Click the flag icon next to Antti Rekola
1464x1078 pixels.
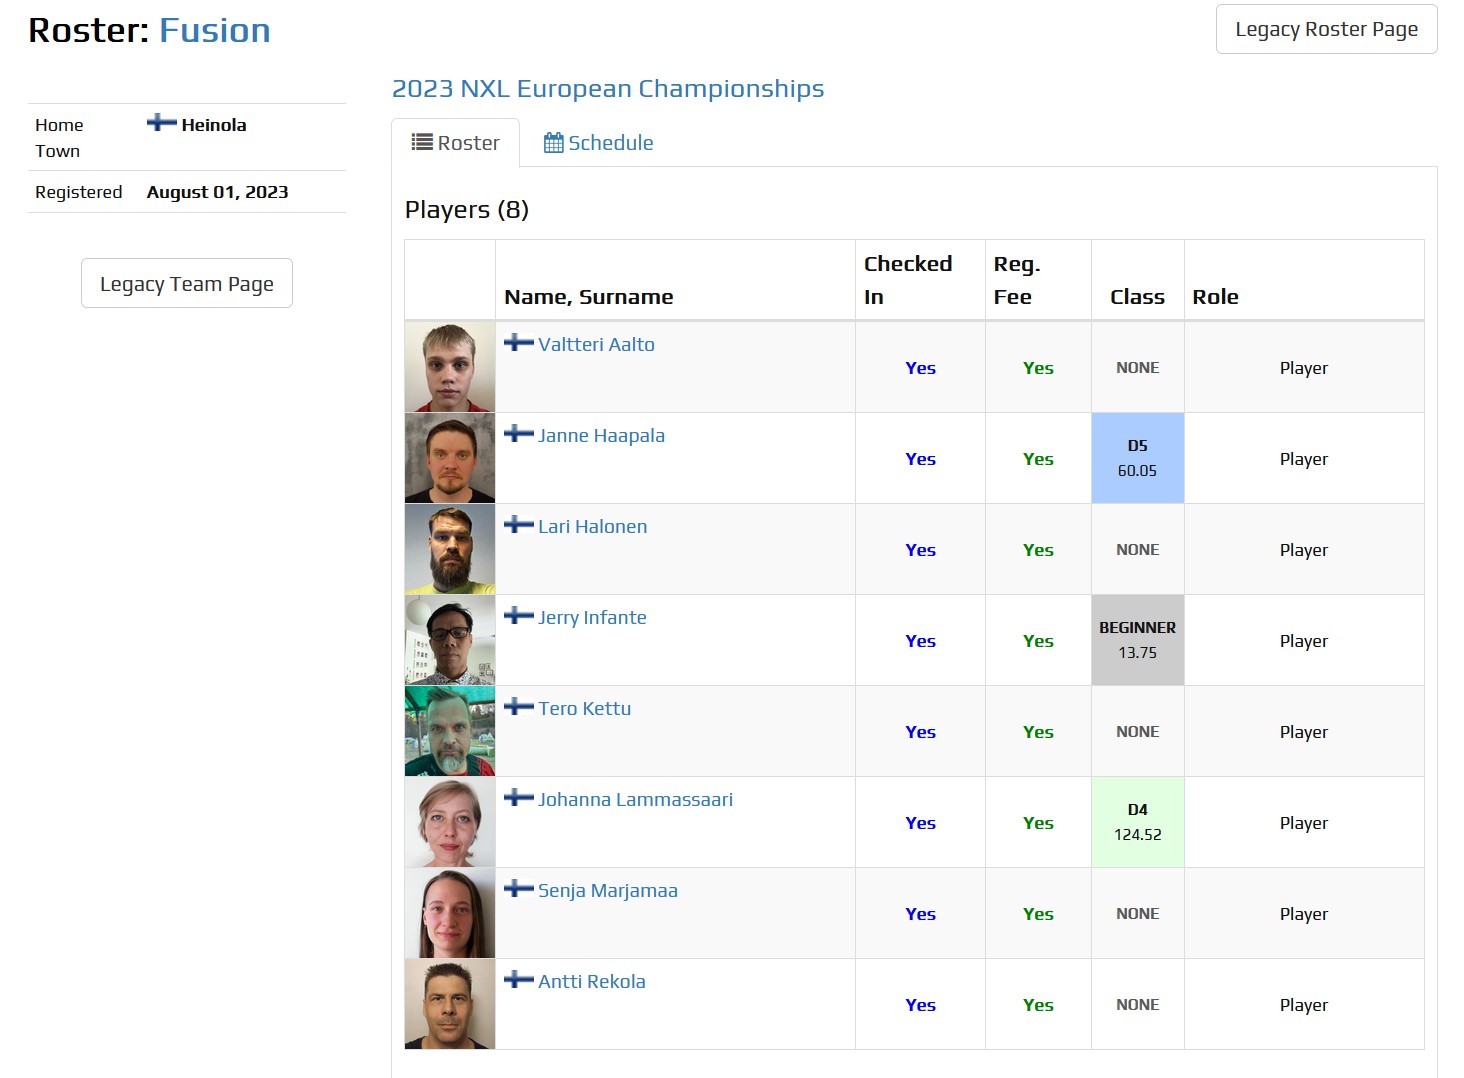tap(519, 979)
